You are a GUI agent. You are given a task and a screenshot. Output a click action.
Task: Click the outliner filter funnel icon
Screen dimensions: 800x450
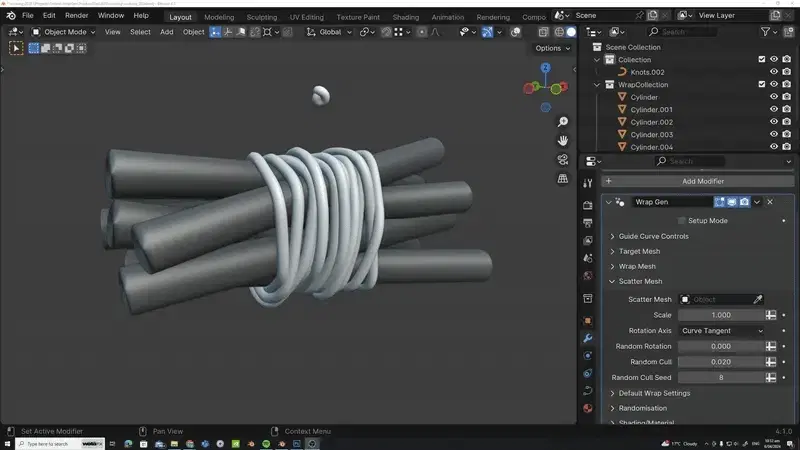(767, 32)
